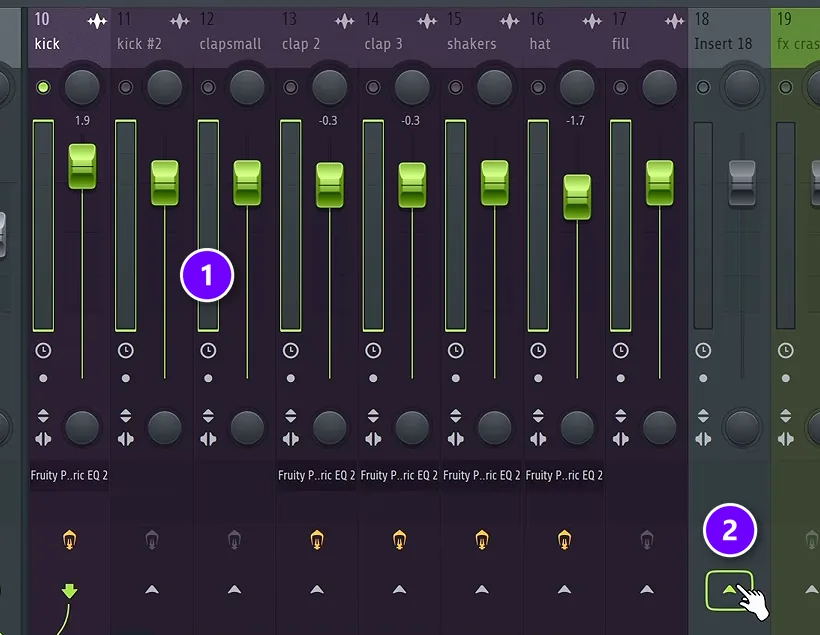Open latency clock icon on shakers track

(x=455, y=350)
